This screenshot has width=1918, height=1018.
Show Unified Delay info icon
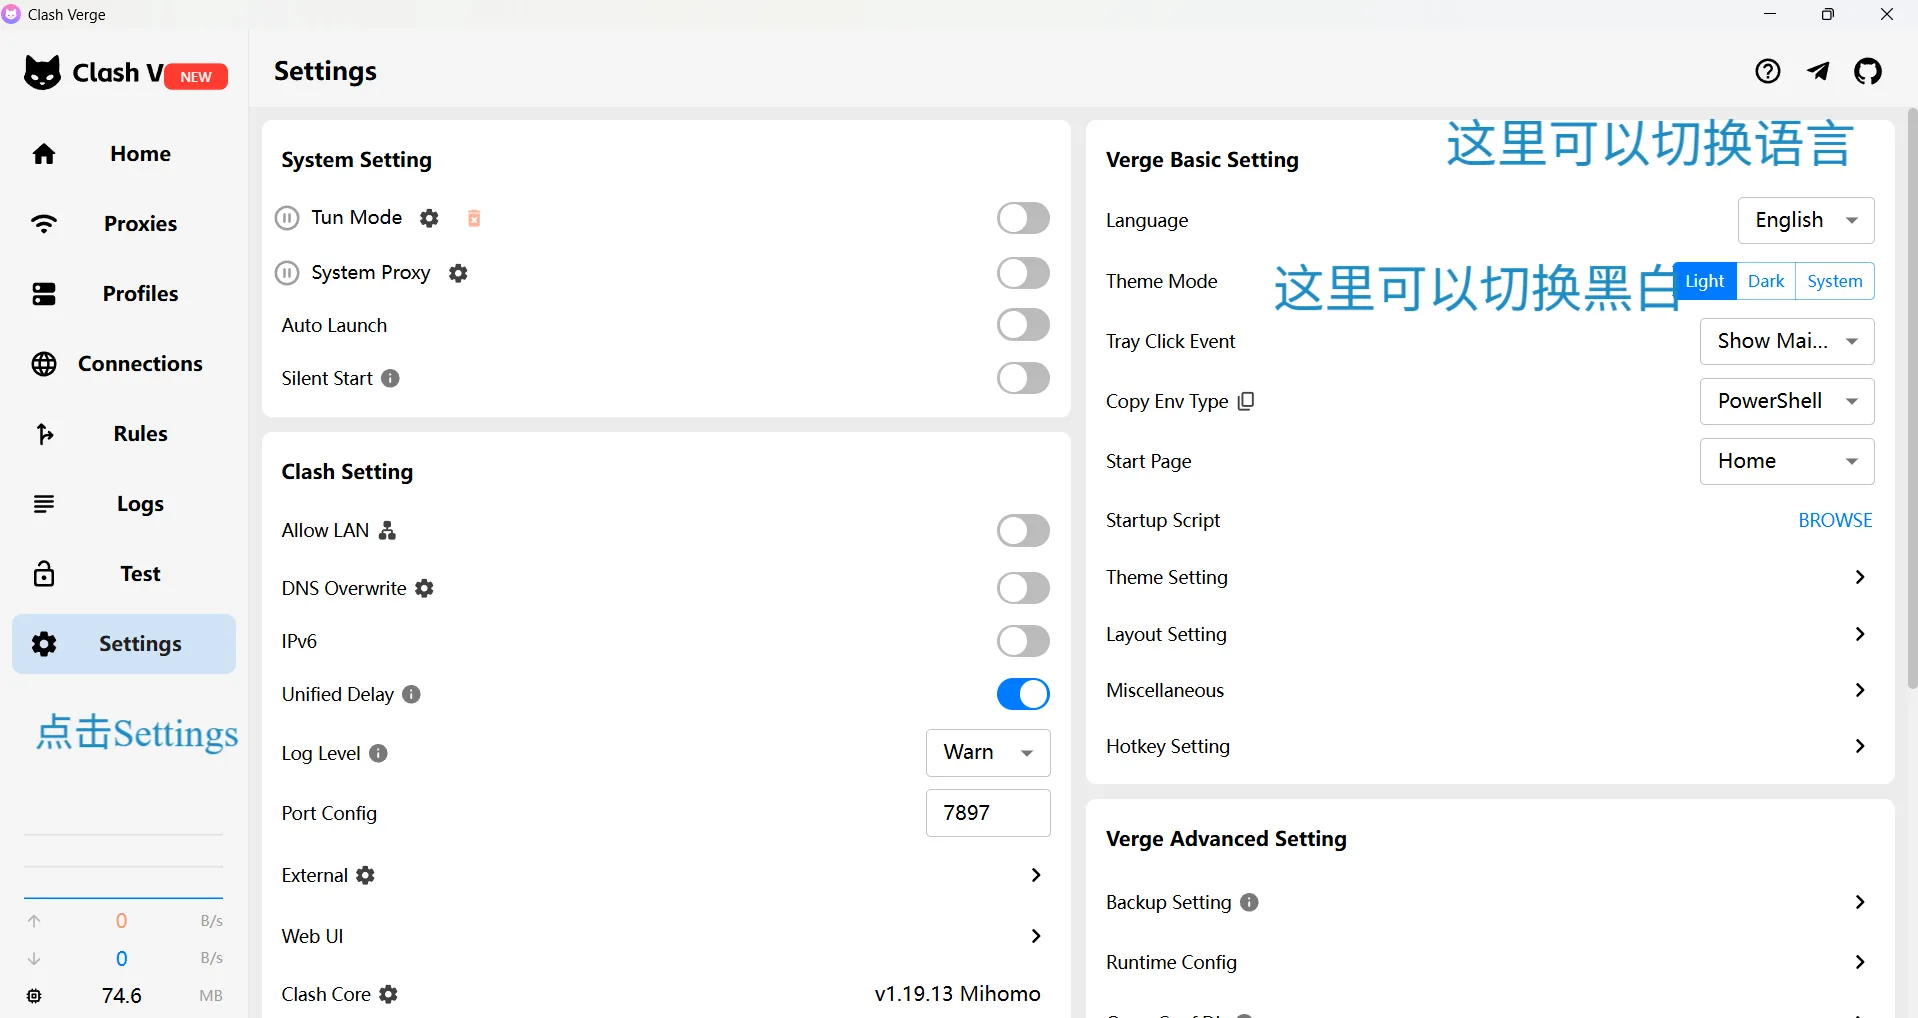pyautogui.click(x=411, y=694)
